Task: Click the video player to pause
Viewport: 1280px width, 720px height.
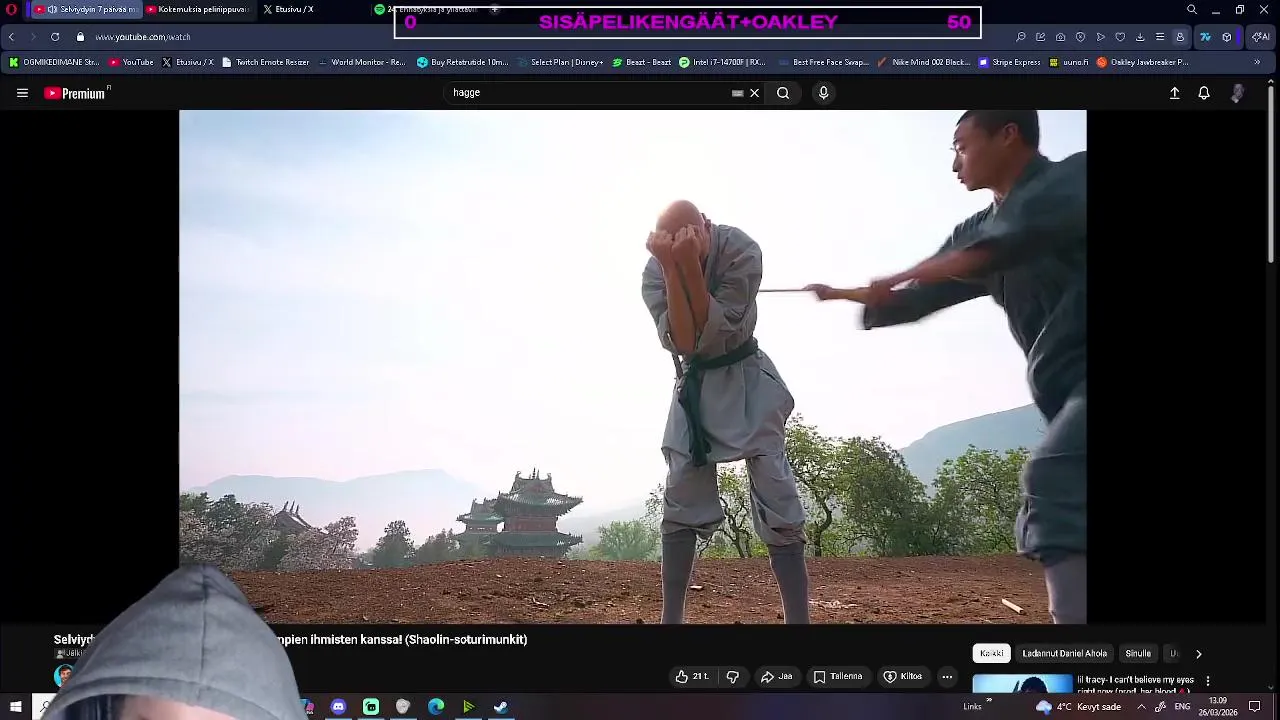Action: 632,367
